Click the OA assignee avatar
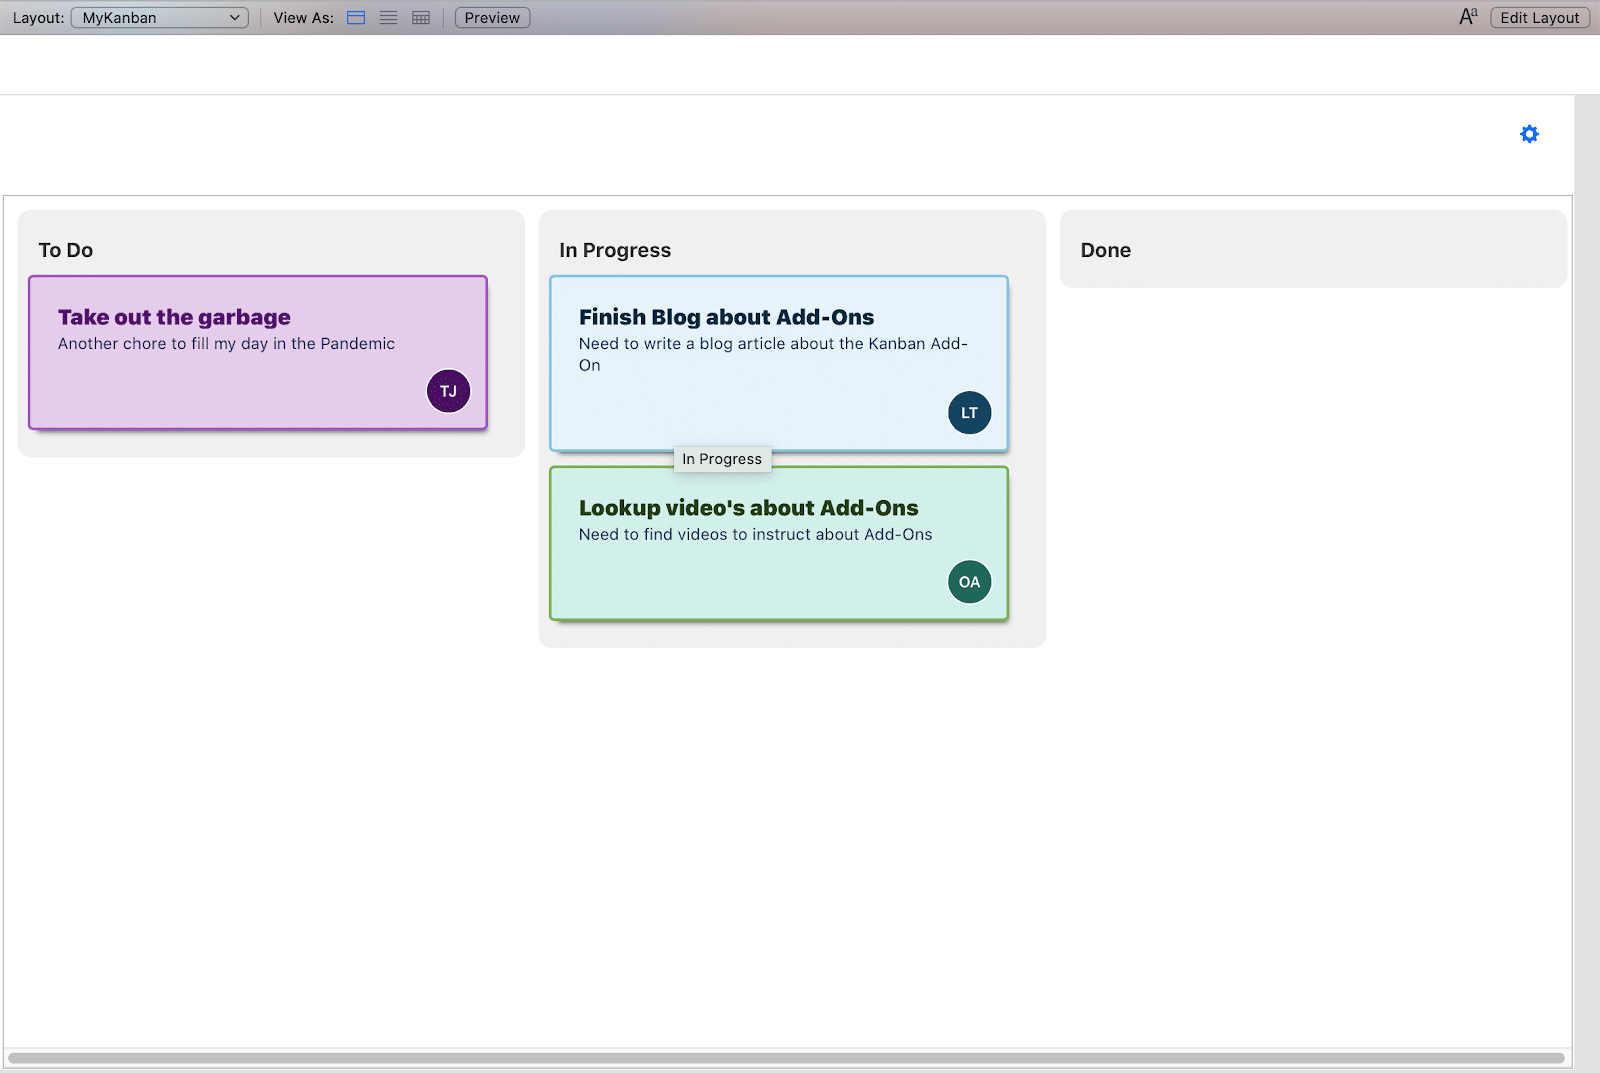Viewport: 1600px width, 1073px height. (968, 581)
